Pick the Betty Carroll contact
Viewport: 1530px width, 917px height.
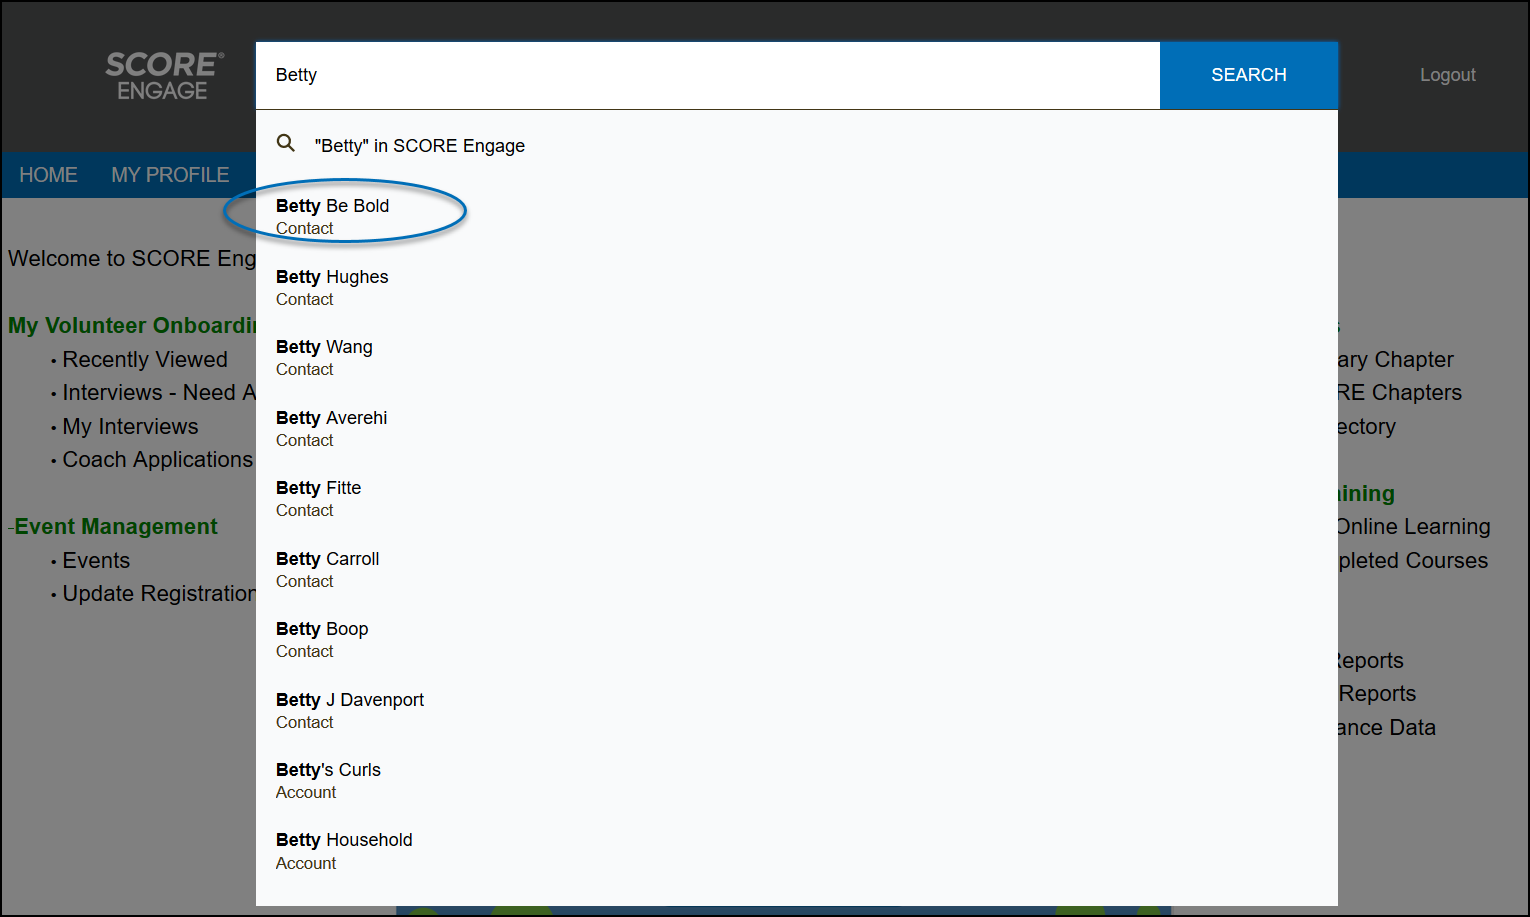tap(797, 569)
